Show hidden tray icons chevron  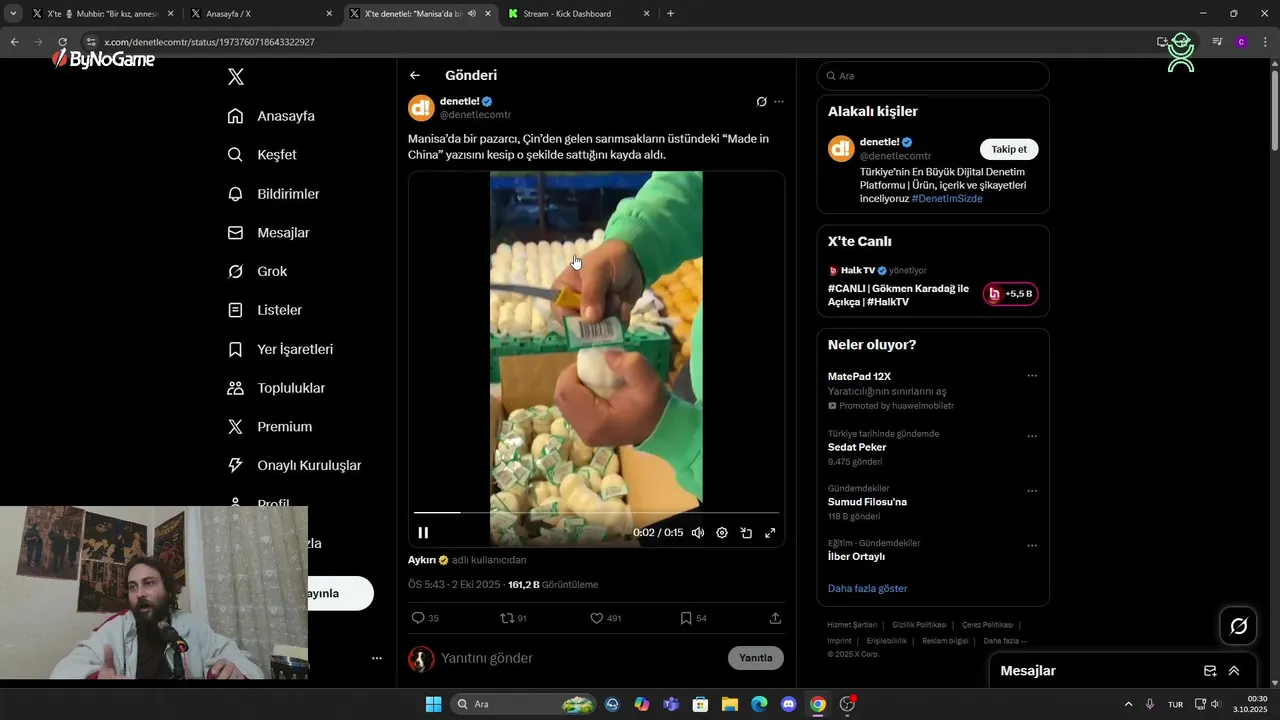point(1129,704)
